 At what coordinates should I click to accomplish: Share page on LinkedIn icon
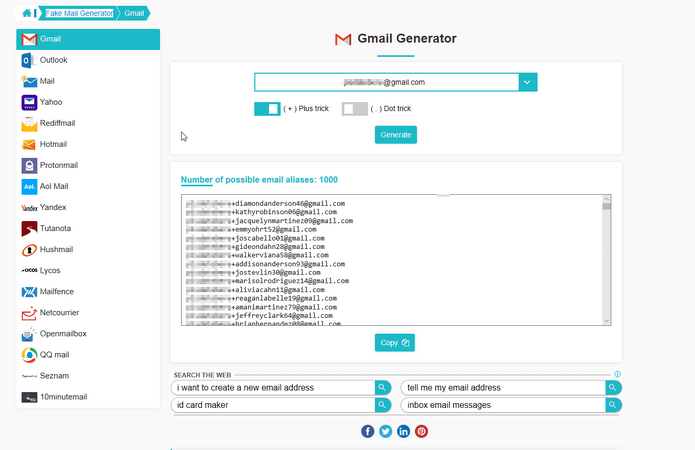pos(404,431)
